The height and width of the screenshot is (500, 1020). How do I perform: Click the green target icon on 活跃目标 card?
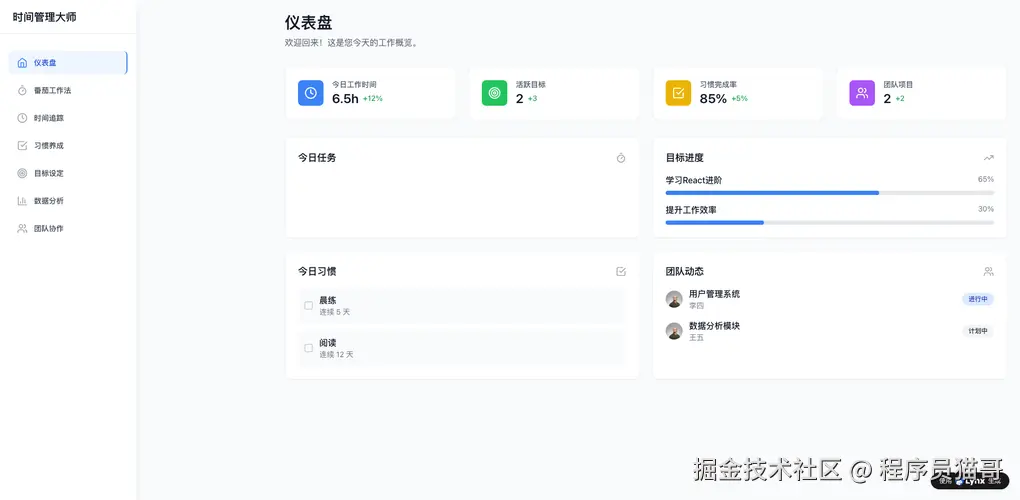(x=494, y=93)
